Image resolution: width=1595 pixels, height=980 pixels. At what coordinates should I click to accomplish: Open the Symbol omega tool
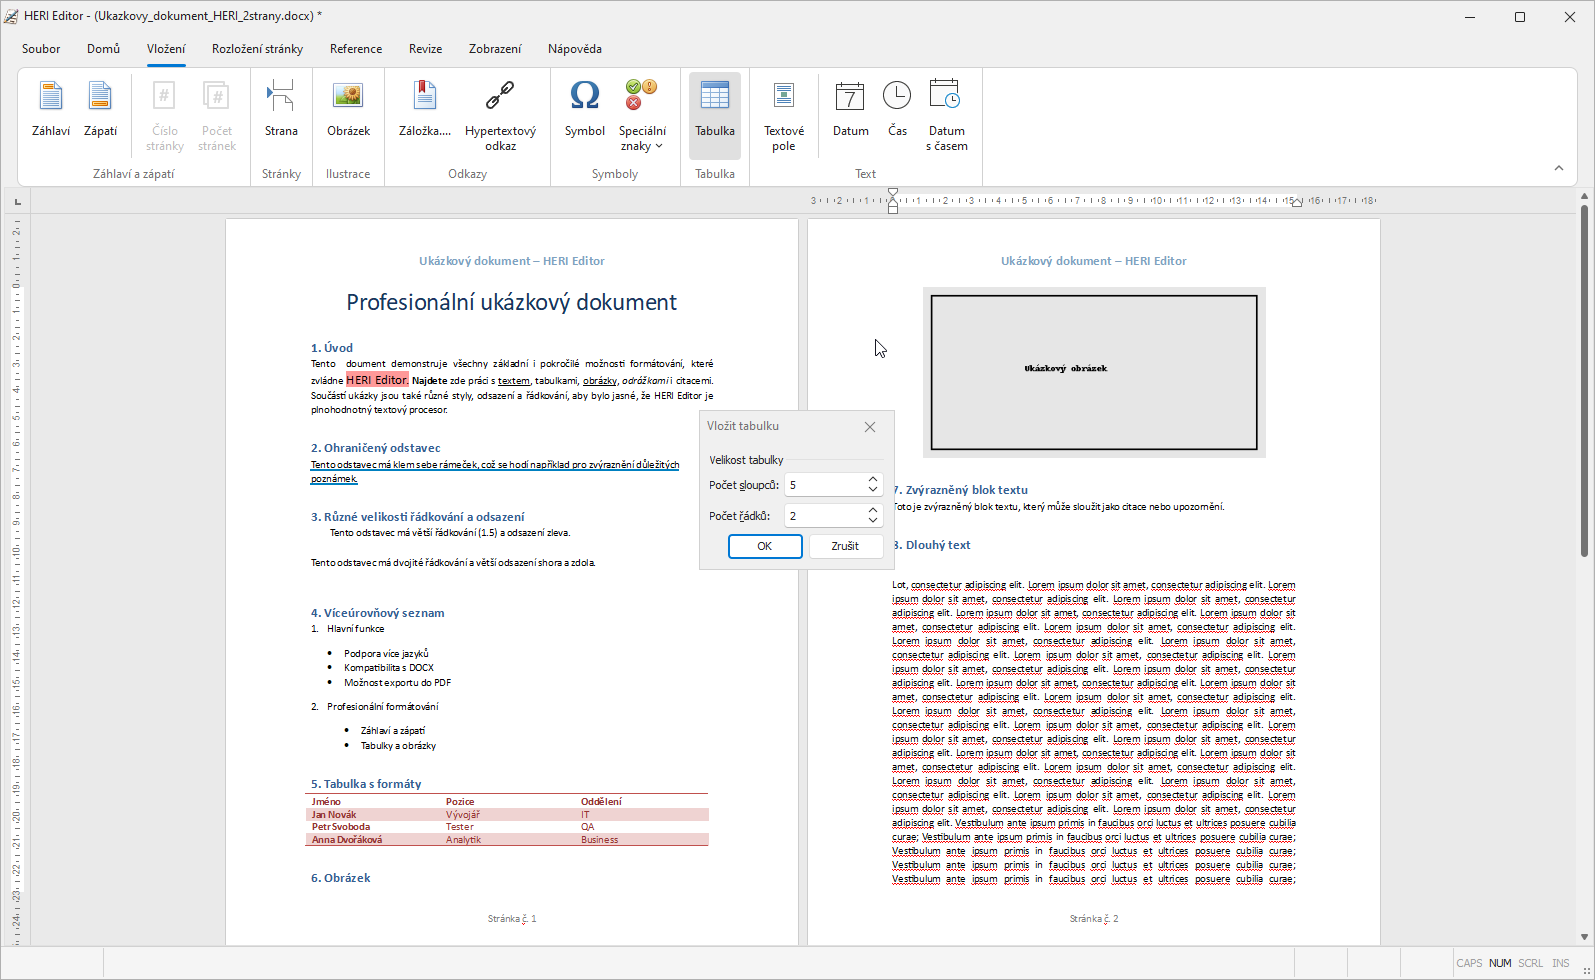584,108
